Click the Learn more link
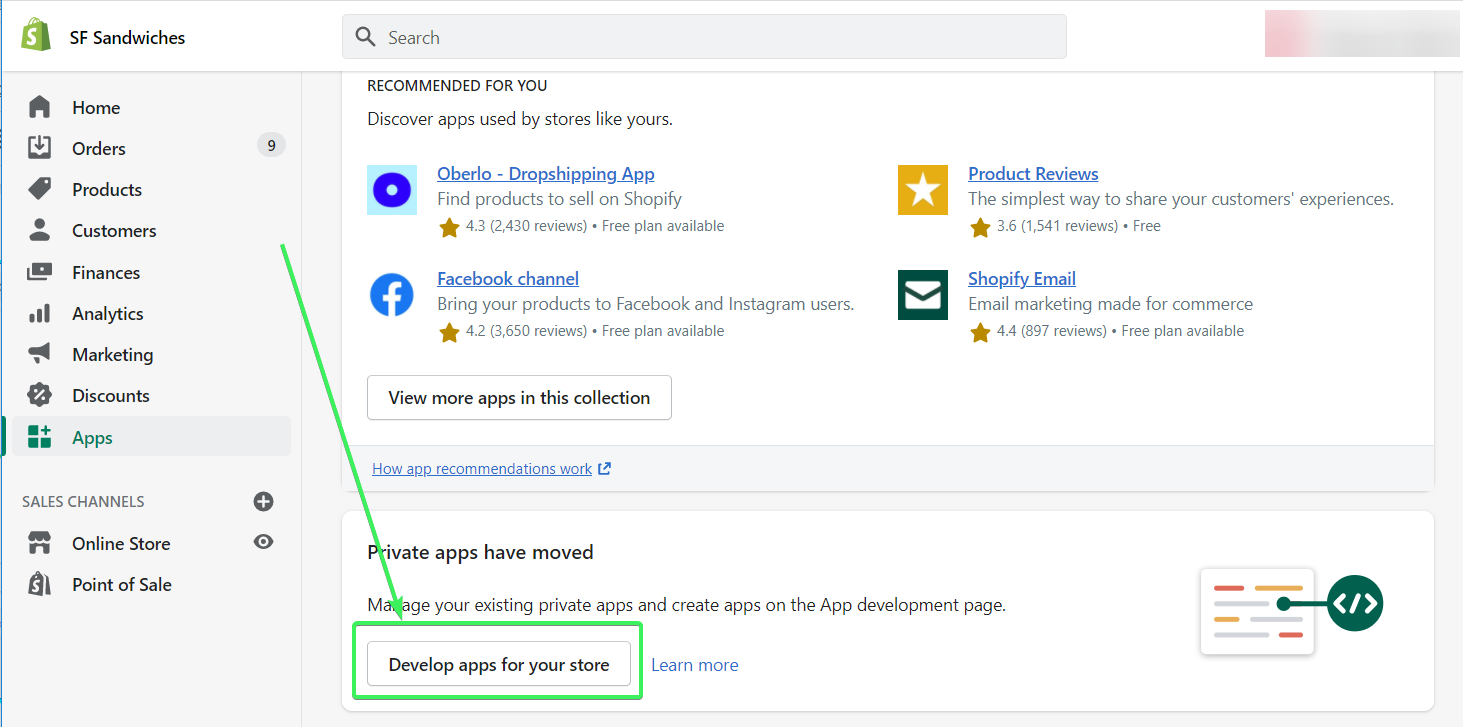Screen dimensions: 1463x727 695,665
